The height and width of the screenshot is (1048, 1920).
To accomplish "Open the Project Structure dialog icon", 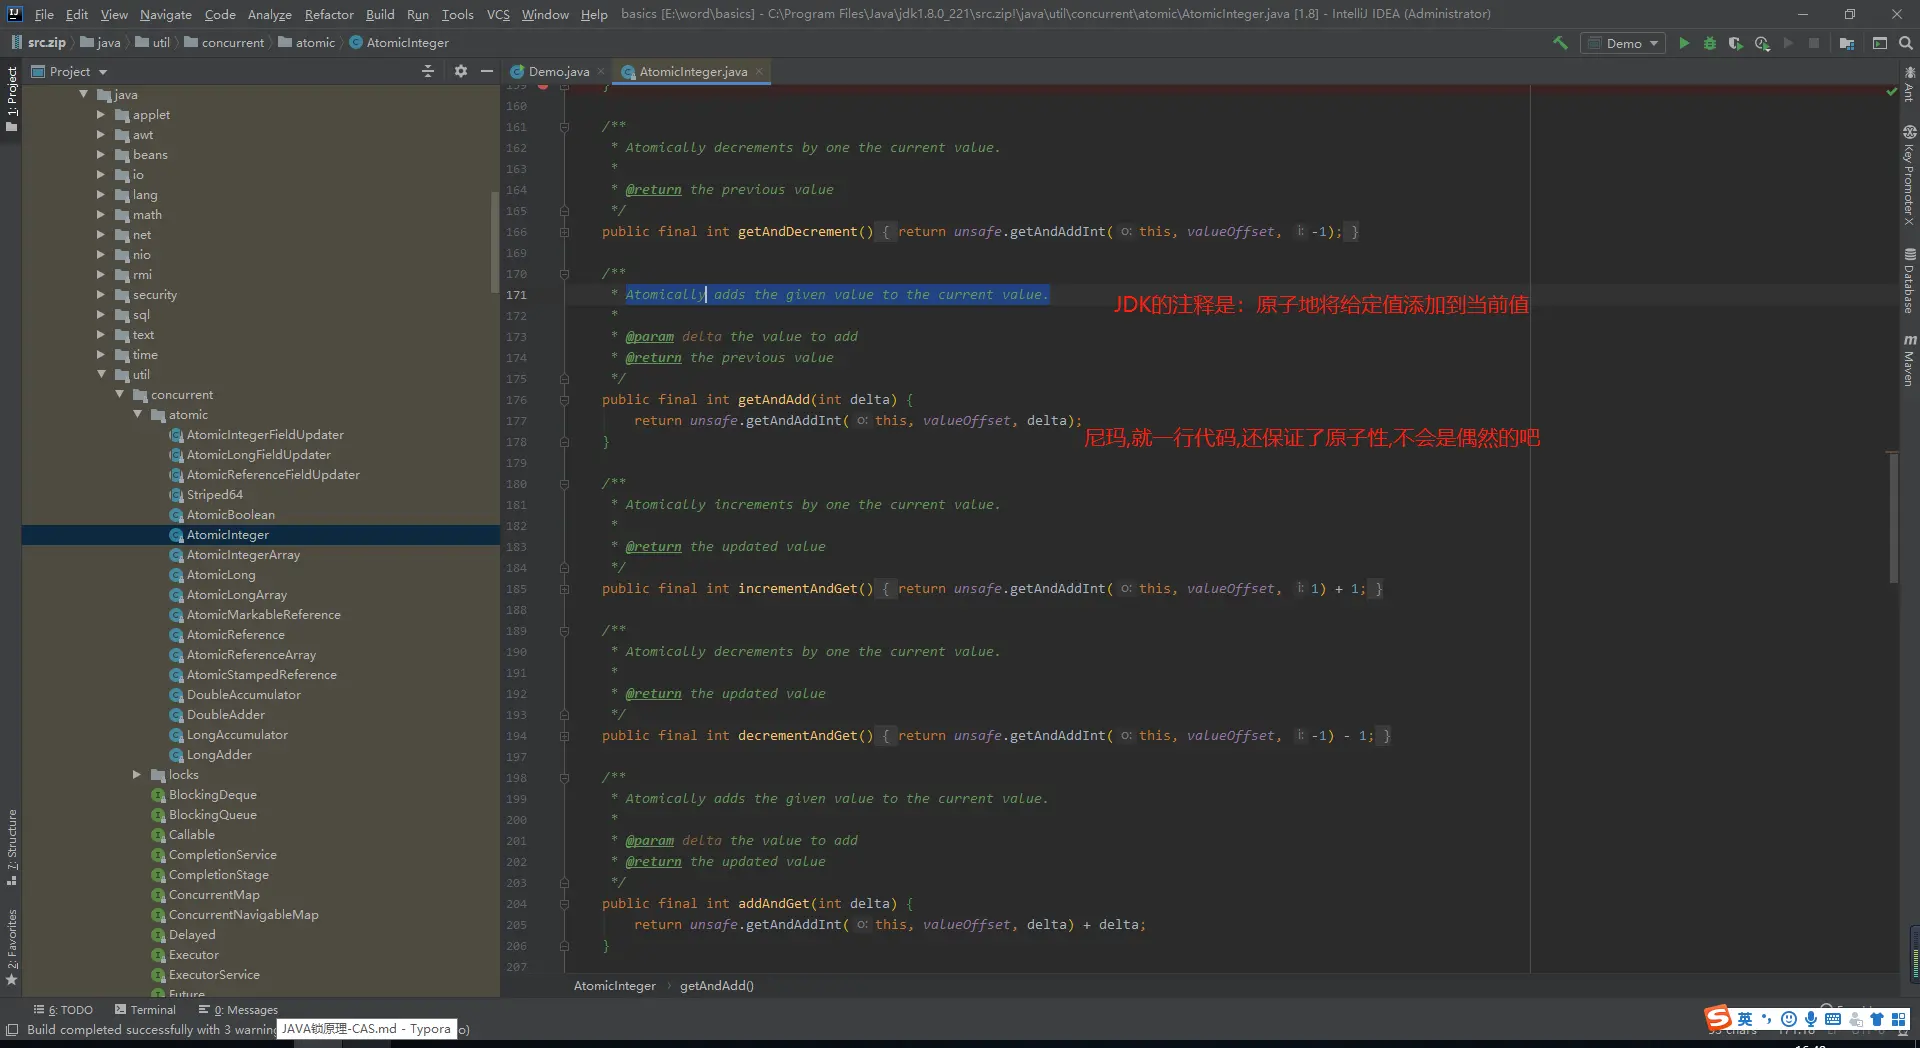I will click(1847, 43).
